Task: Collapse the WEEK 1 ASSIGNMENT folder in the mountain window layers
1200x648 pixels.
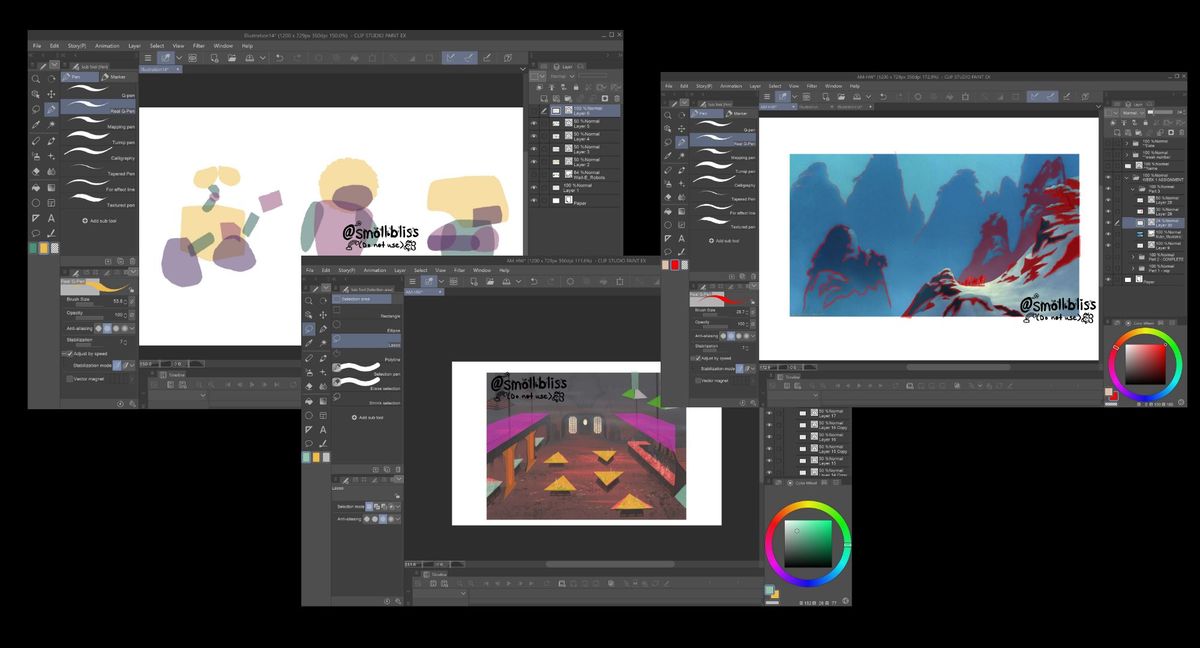Action: click(1126, 176)
